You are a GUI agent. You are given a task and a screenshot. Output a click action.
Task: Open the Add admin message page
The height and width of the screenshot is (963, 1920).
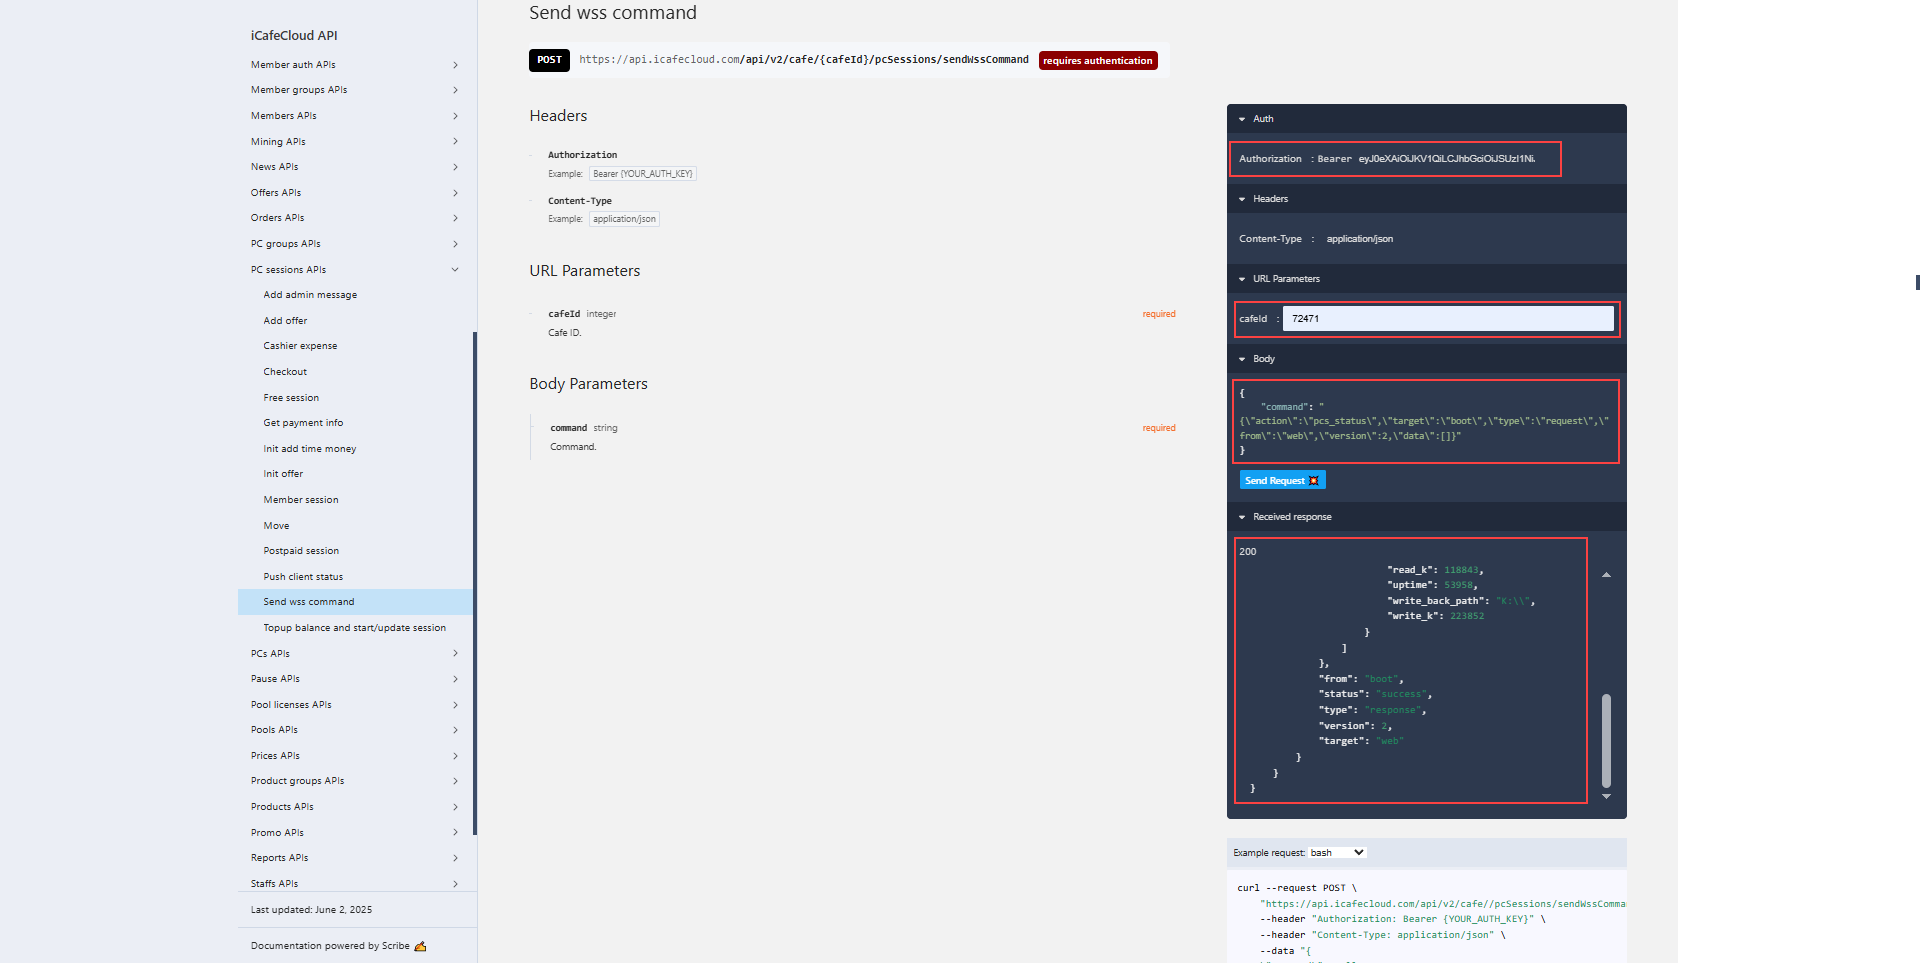[x=310, y=295]
